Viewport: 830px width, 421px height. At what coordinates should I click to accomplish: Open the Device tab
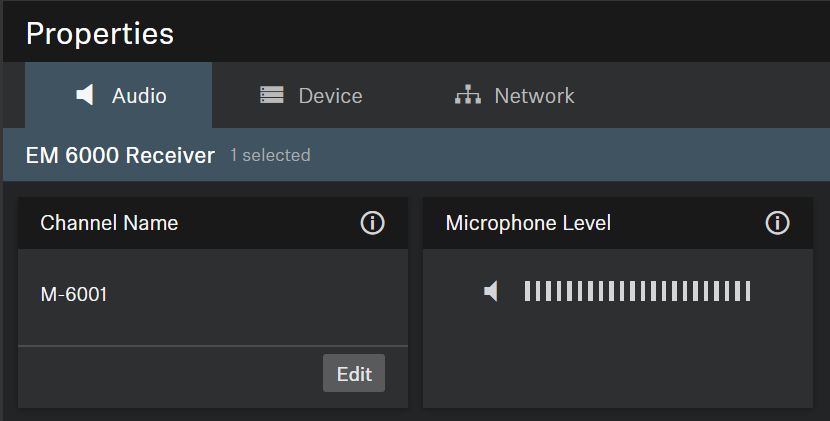[x=311, y=96]
